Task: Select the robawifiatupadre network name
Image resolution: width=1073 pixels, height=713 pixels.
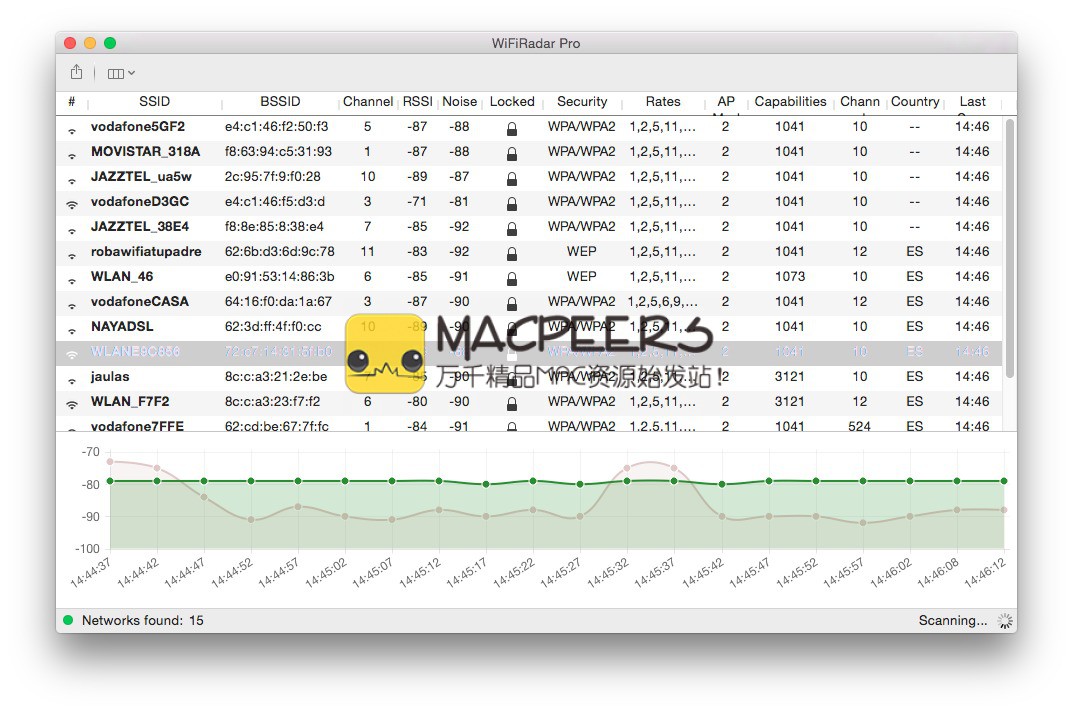Action: (x=146, y=251)
